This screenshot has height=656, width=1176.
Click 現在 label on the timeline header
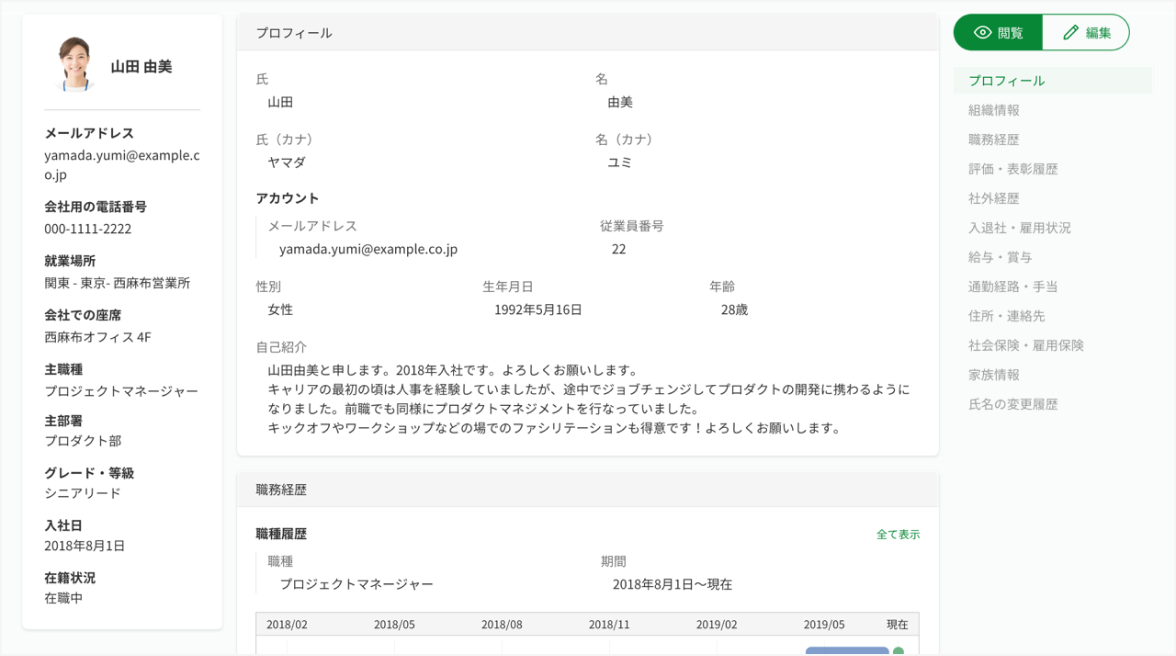point(897,625)
